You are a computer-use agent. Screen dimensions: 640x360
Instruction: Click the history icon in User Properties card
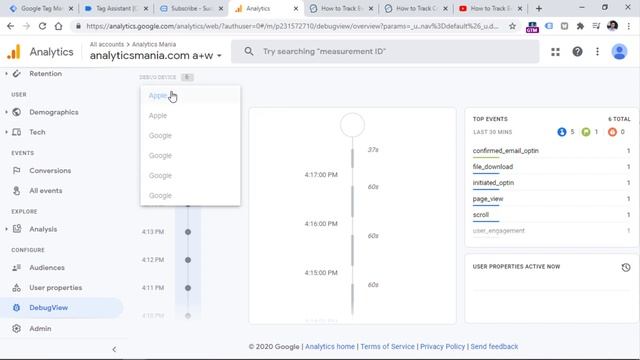(626, 267)
